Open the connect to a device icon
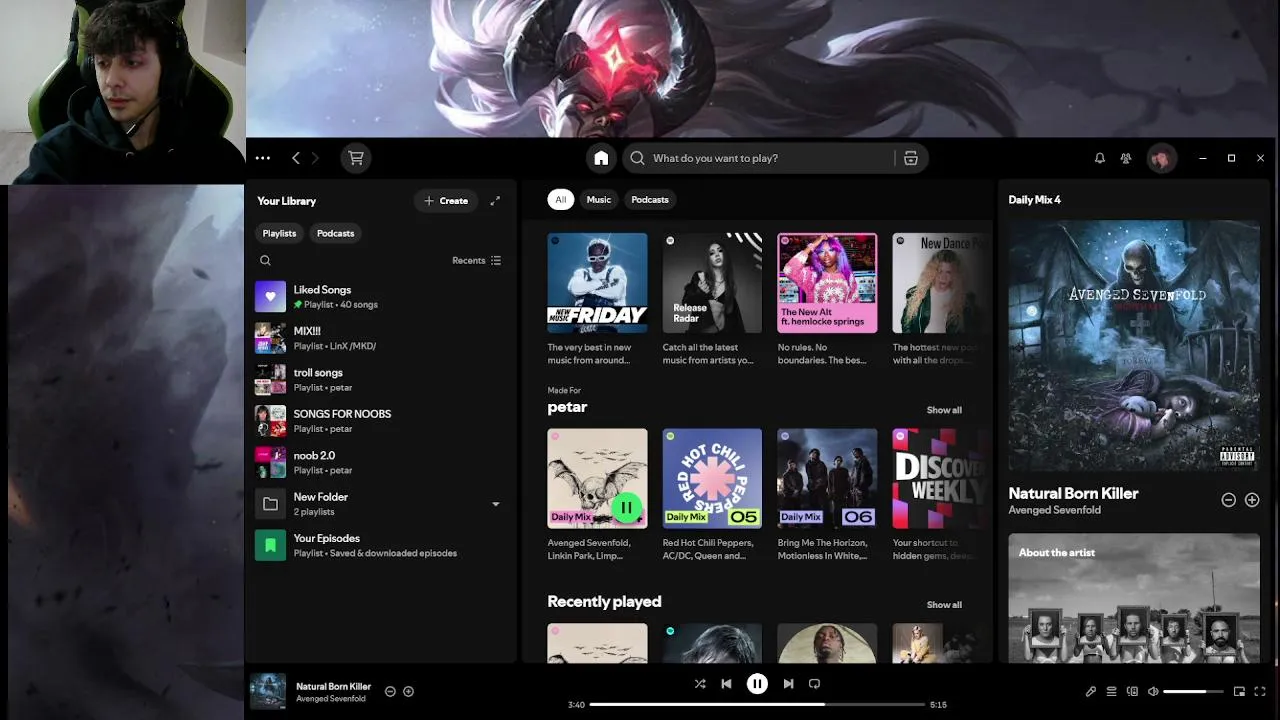This screenshot has height=720, width=1280. click(x=1132, y=691)
